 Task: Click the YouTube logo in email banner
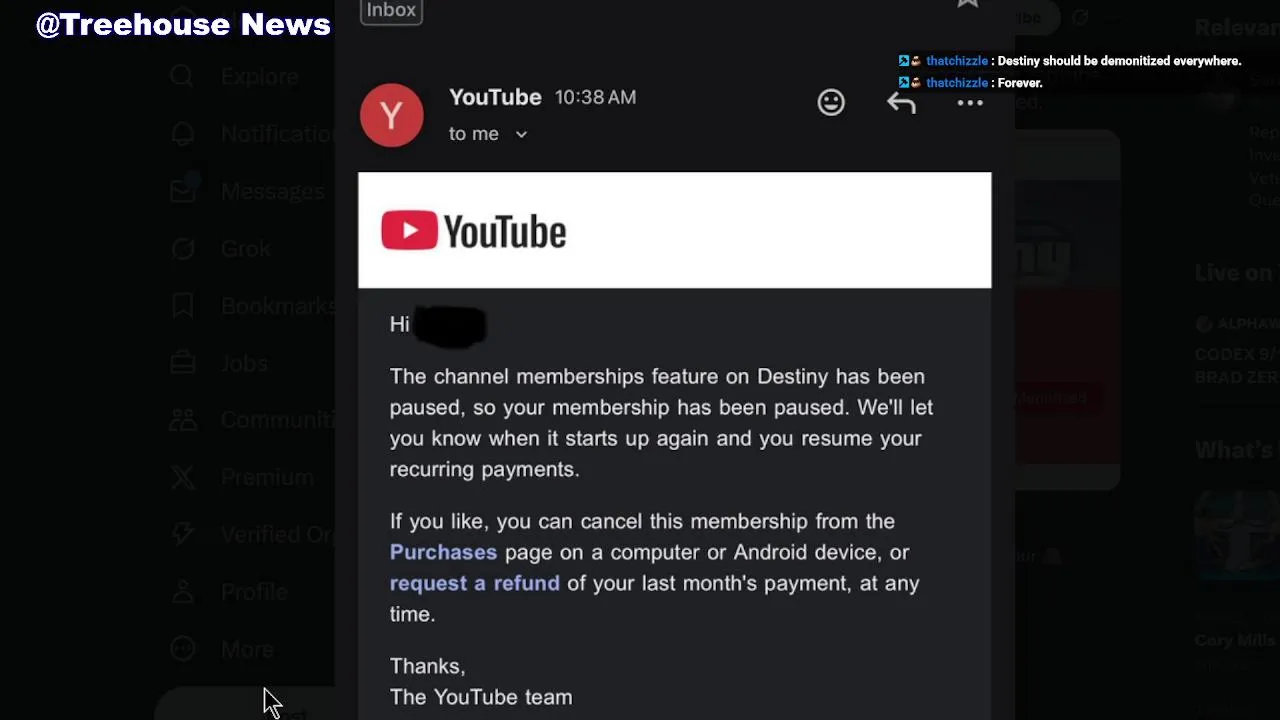click(x=473, y=231)
